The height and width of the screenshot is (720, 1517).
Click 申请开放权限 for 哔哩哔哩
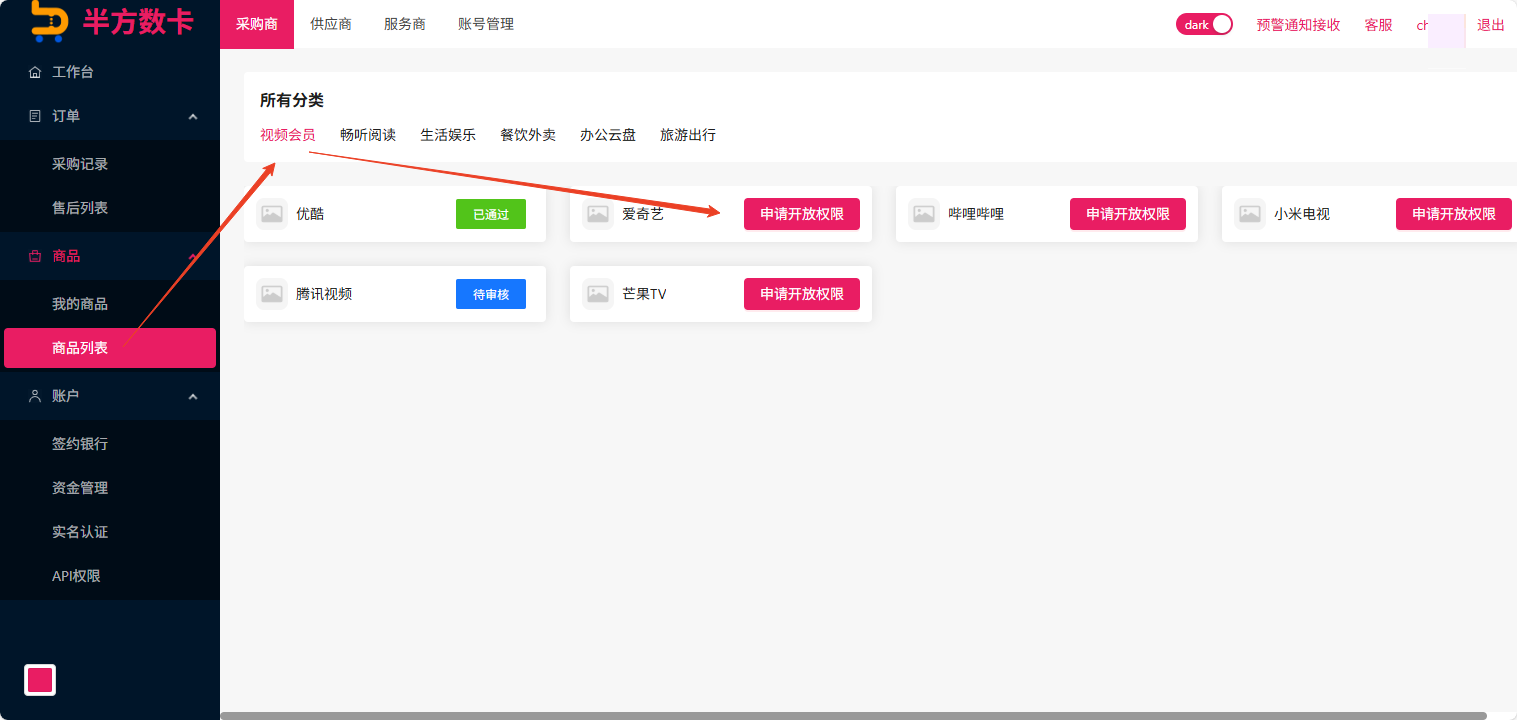point(1128,214)
